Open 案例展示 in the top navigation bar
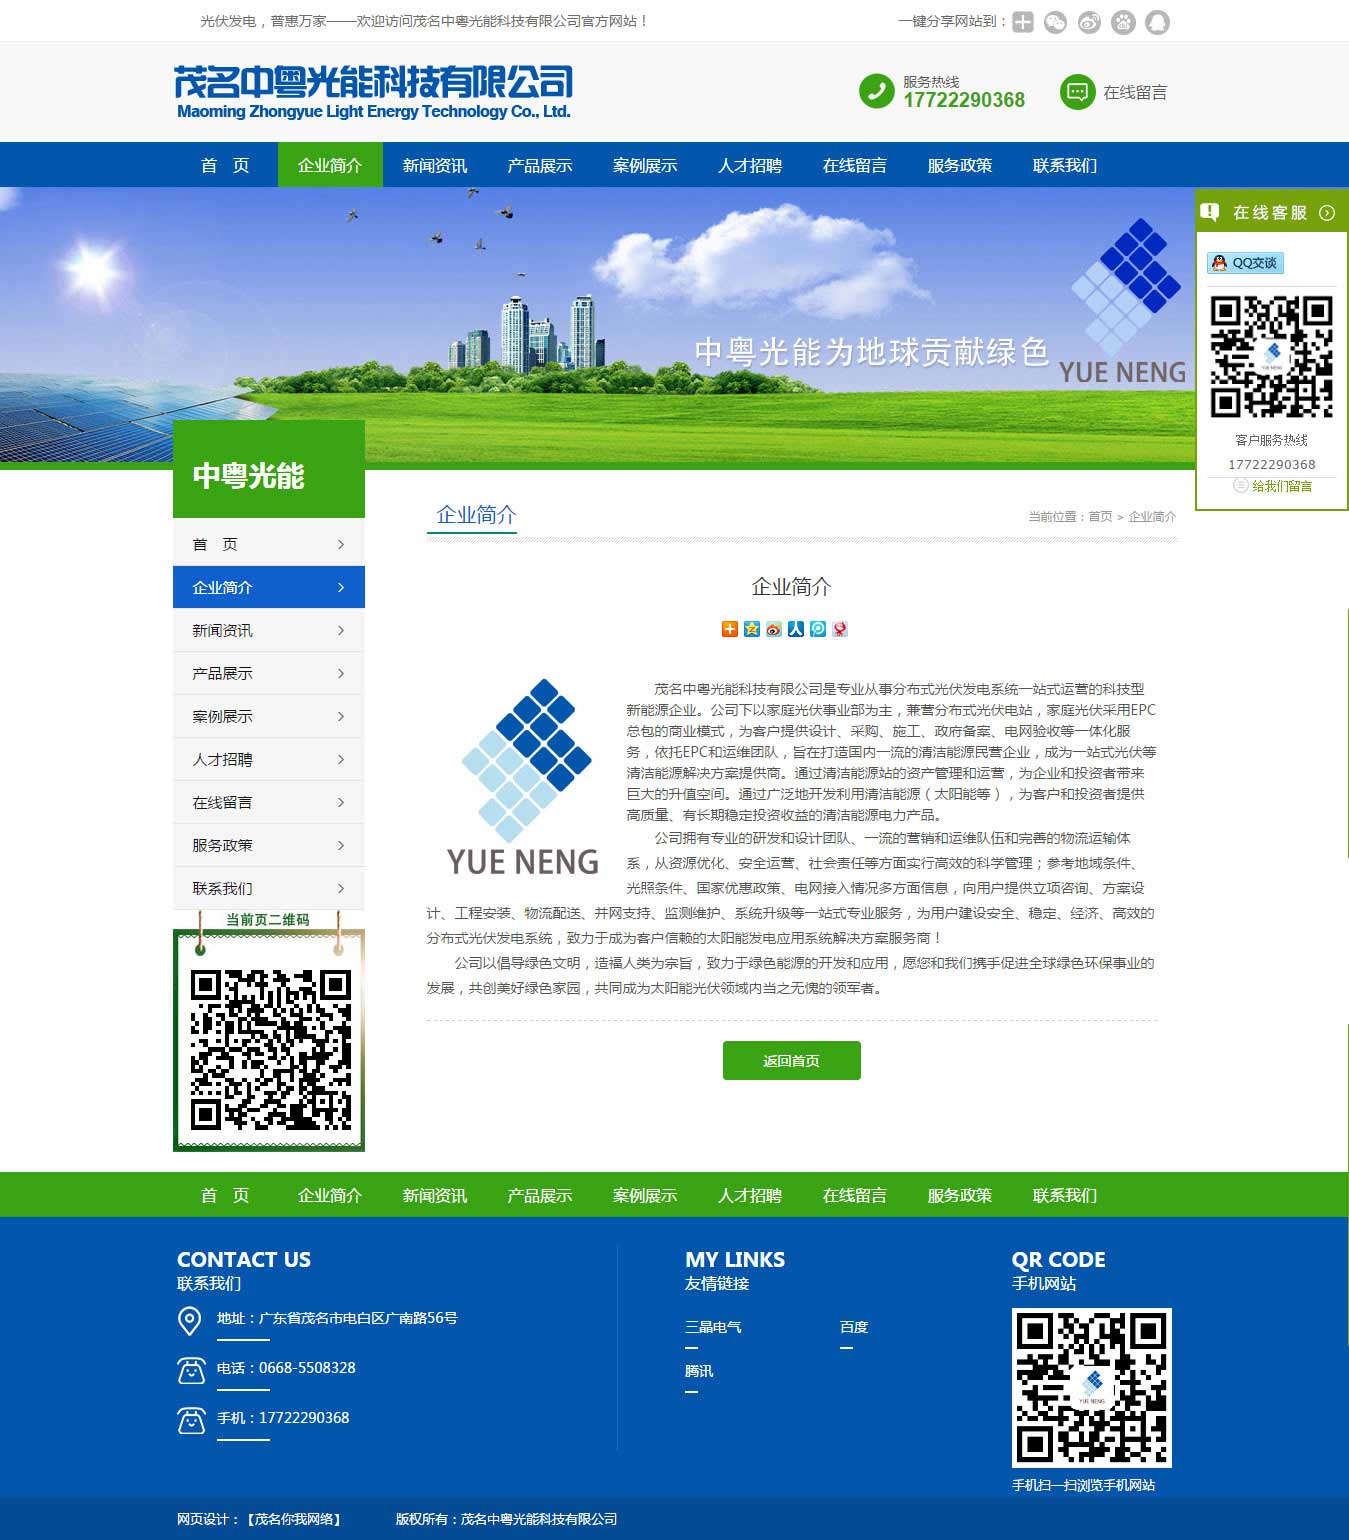1349x1540 pixels. (x=645, y=166)
